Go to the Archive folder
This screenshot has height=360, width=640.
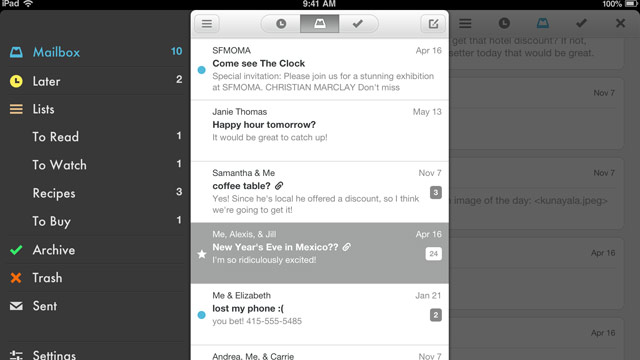(x=96, y=250)
